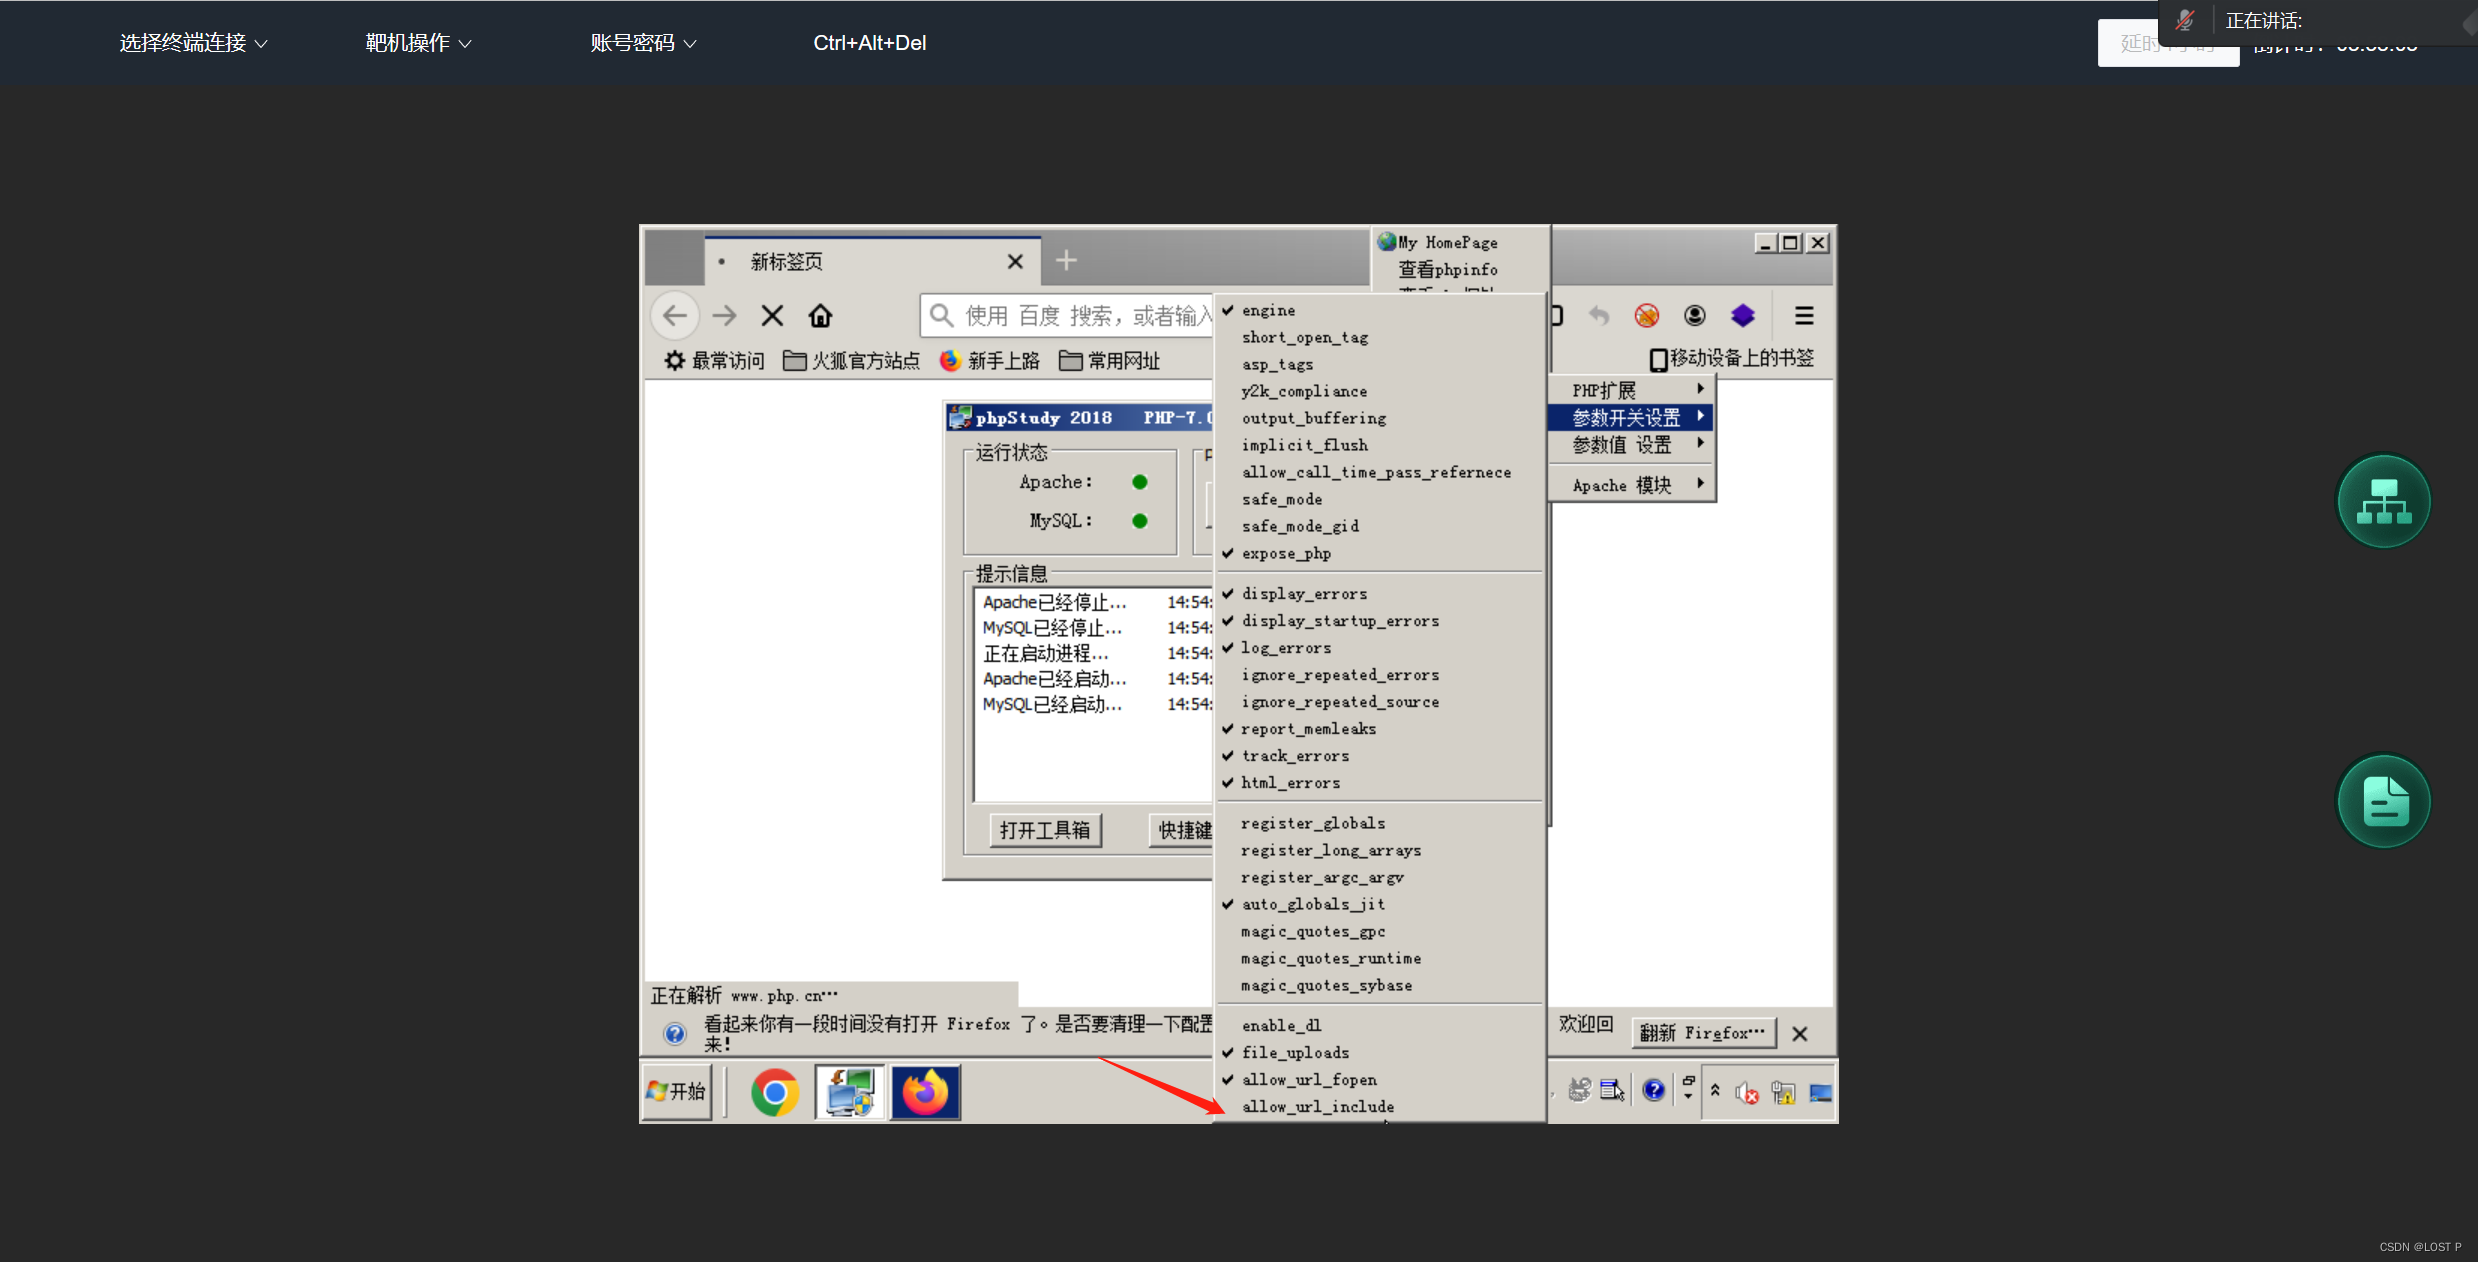Click the Firefox taskbar icon
This screenshot has width=2478, height=1262.
925,1092
